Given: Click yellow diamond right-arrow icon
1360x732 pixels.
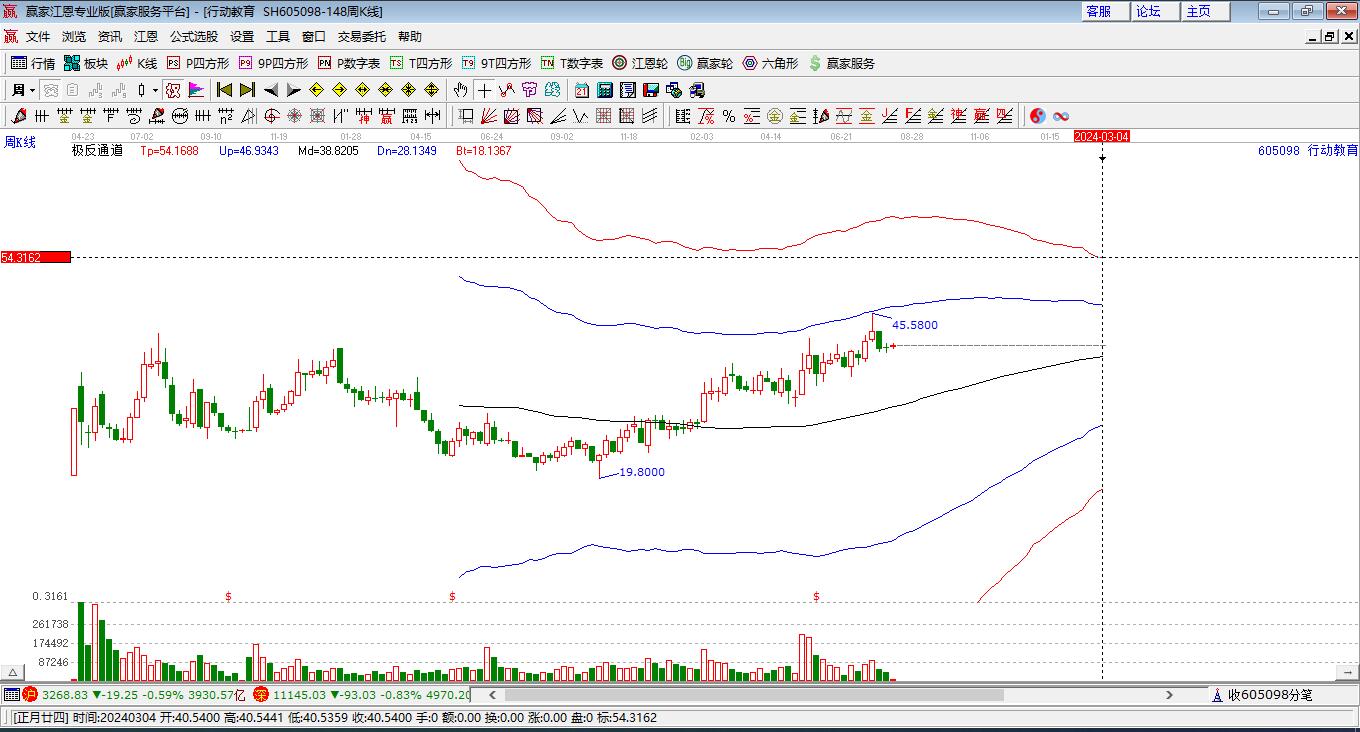Looking at the screenshot, I should point(339,90).
